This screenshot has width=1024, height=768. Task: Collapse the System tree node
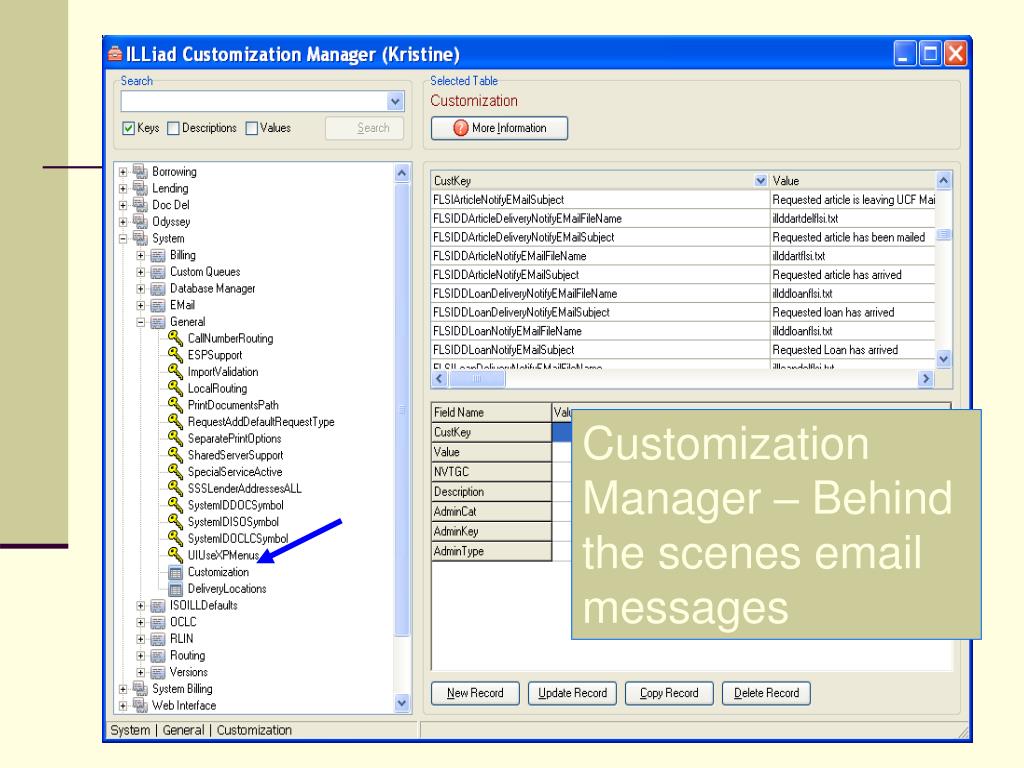coord(123,238)
